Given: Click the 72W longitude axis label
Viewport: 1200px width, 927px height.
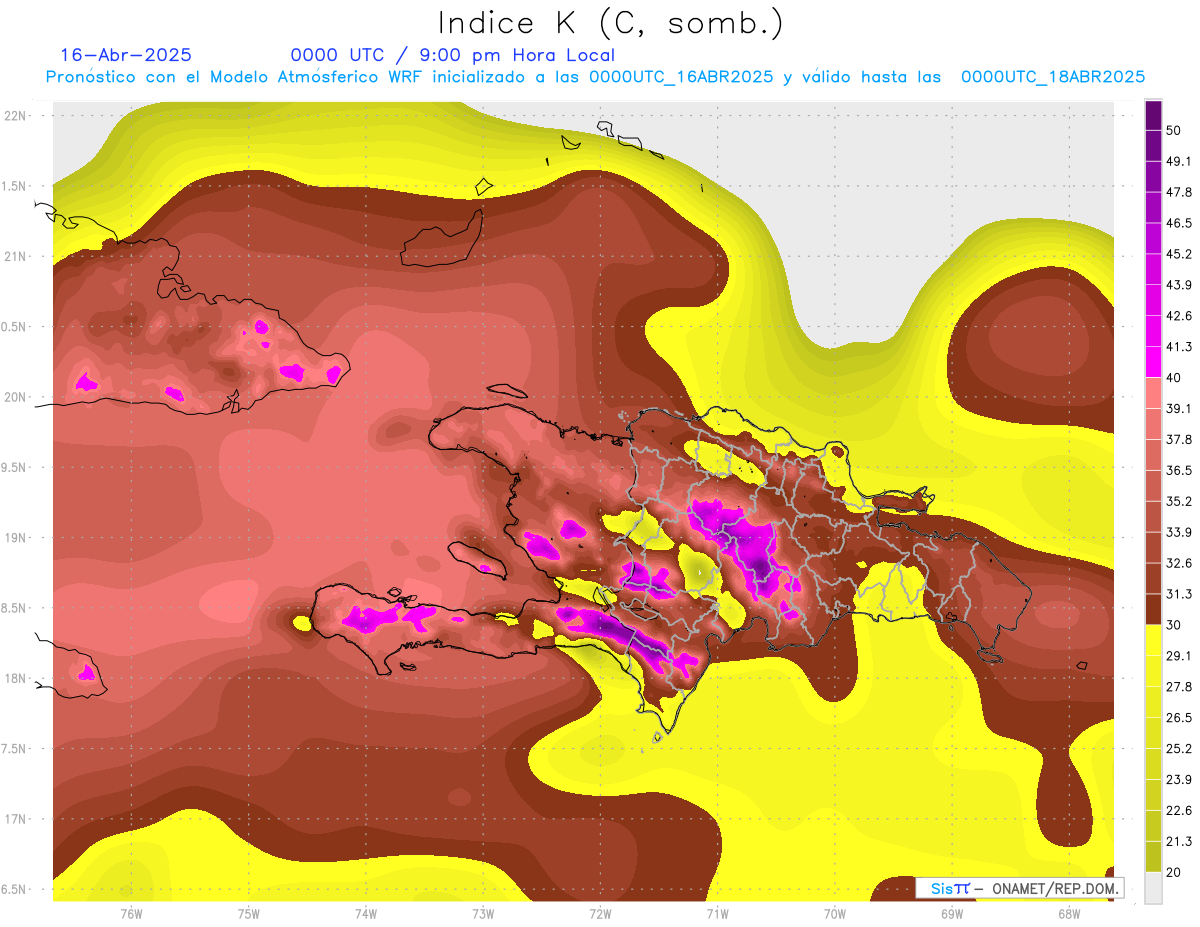Looking at the screenshot, I should 600,913.
